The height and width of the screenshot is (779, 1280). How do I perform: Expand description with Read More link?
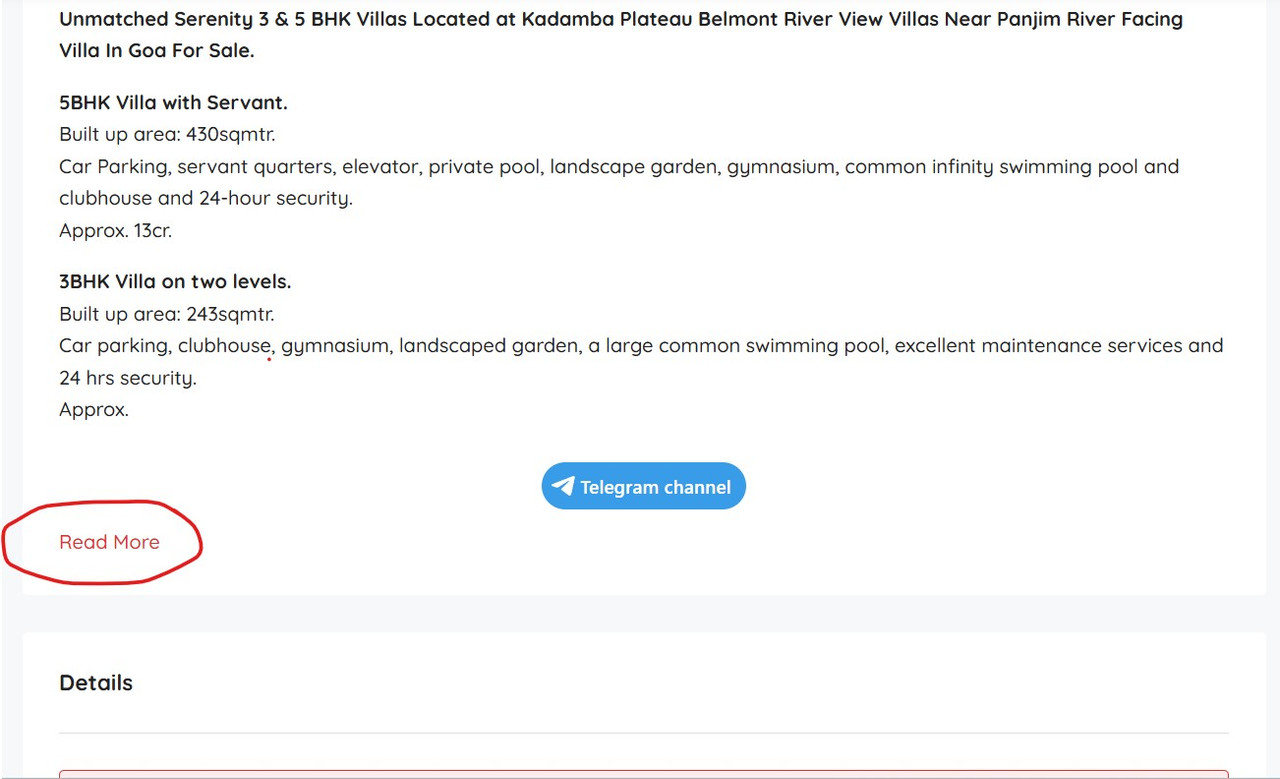click(109, 542)
